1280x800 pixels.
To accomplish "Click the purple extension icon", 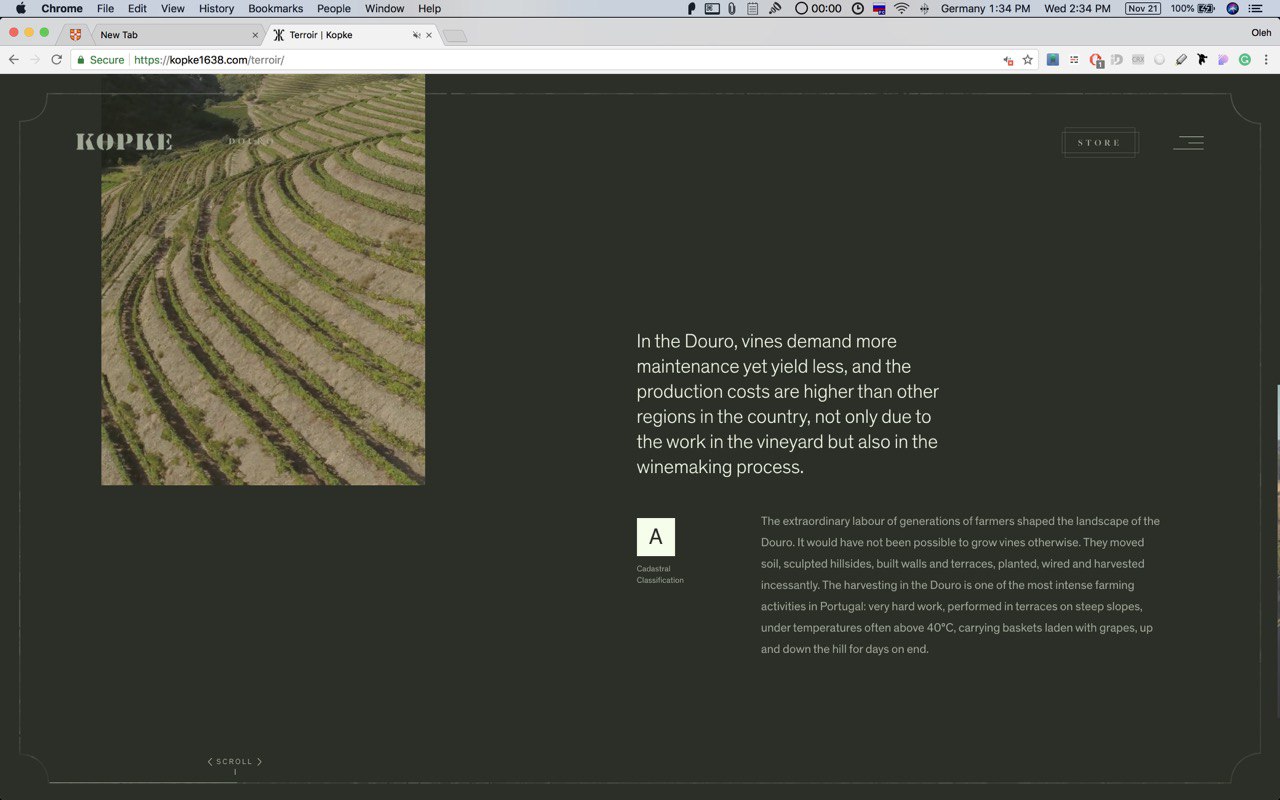I will click(1223, 60).
